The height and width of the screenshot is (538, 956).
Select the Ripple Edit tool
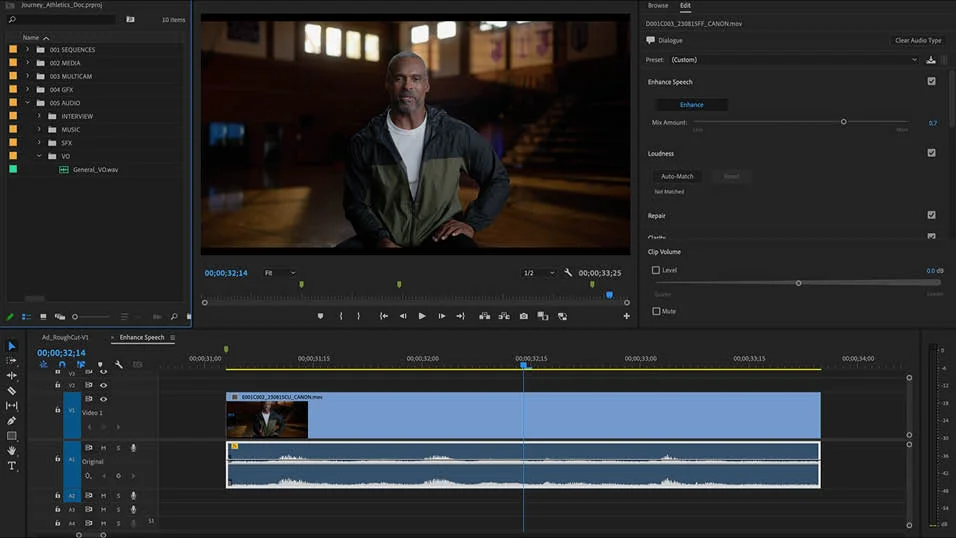pos(12,376)
